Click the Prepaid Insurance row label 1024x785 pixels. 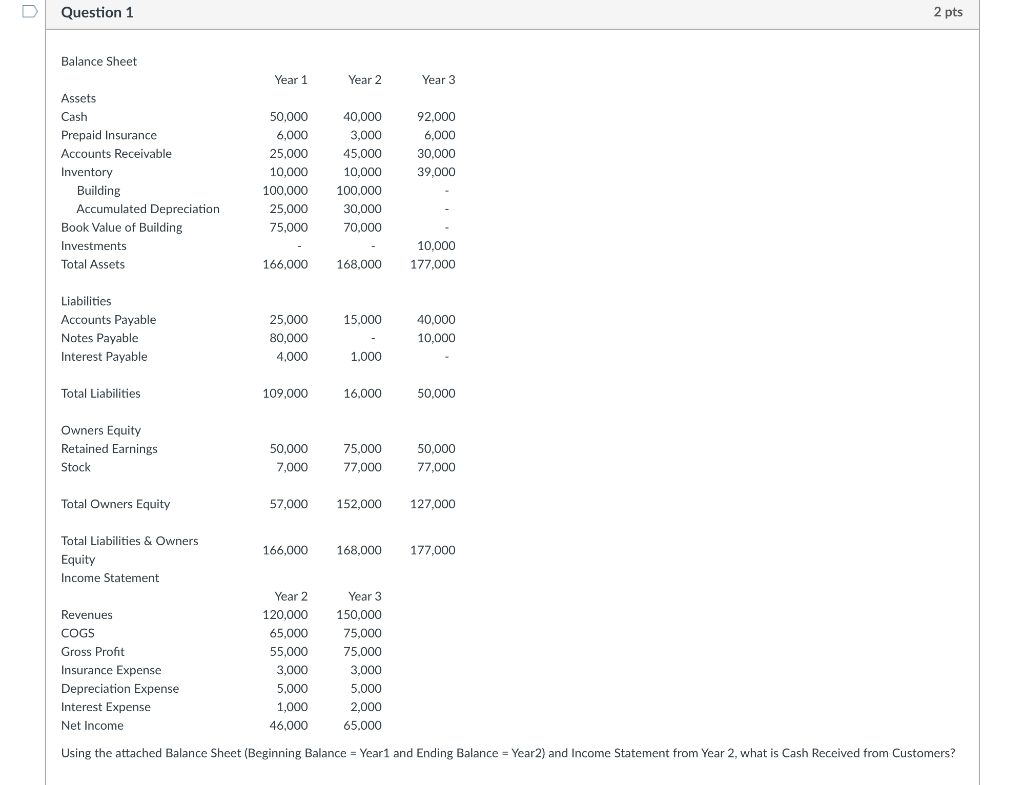tap(109, 134)
